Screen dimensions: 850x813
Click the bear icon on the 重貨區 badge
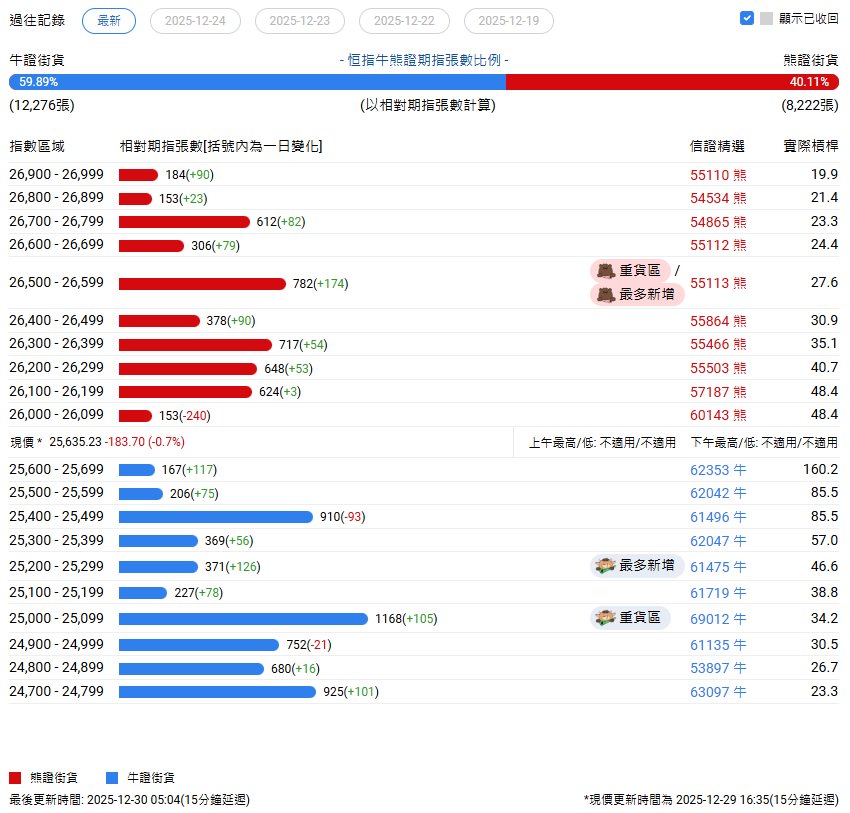click(x=606, y=270)
